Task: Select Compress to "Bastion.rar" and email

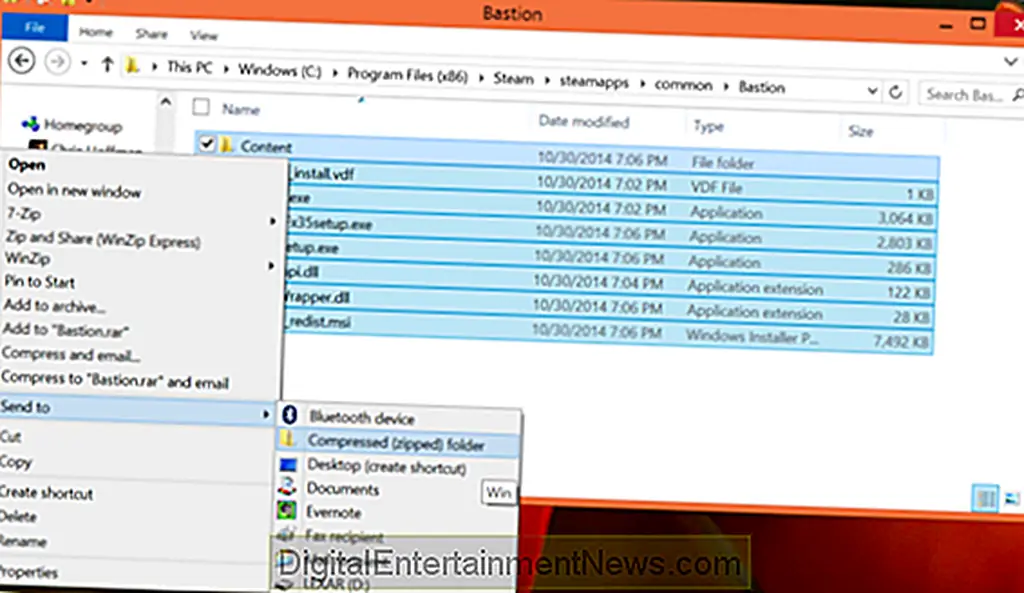Action: [x=115, y=380]
